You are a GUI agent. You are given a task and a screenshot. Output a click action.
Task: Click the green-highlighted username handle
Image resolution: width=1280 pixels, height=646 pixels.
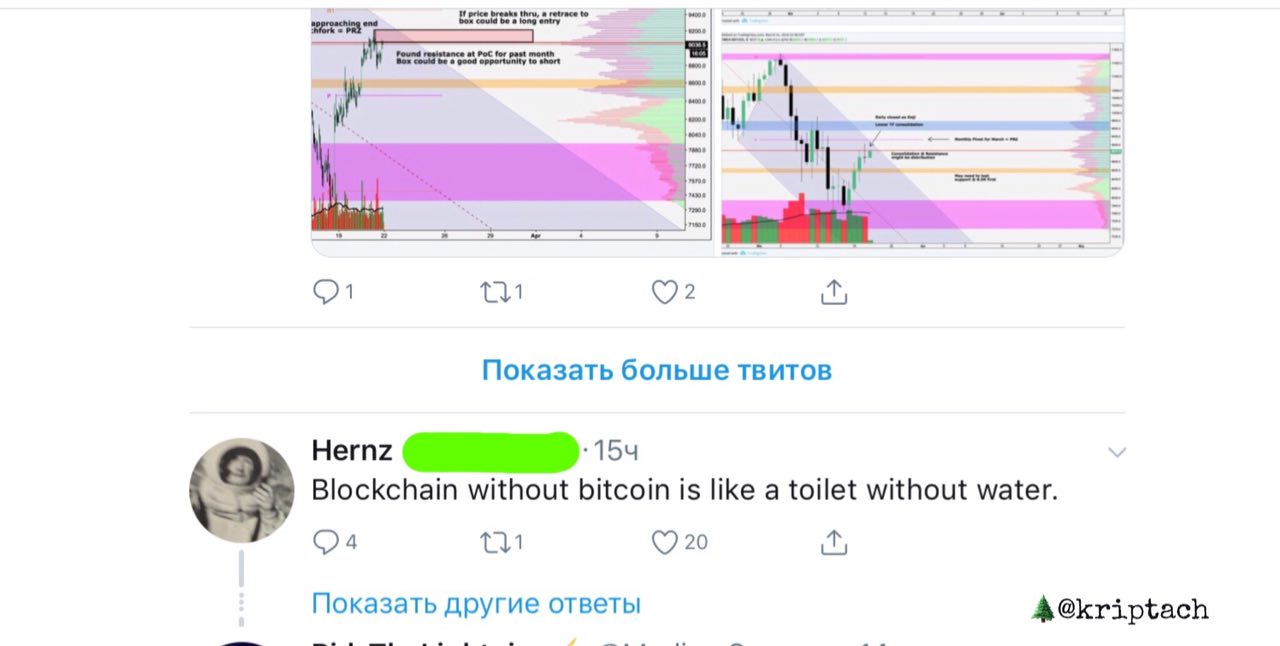pos(491,451)
